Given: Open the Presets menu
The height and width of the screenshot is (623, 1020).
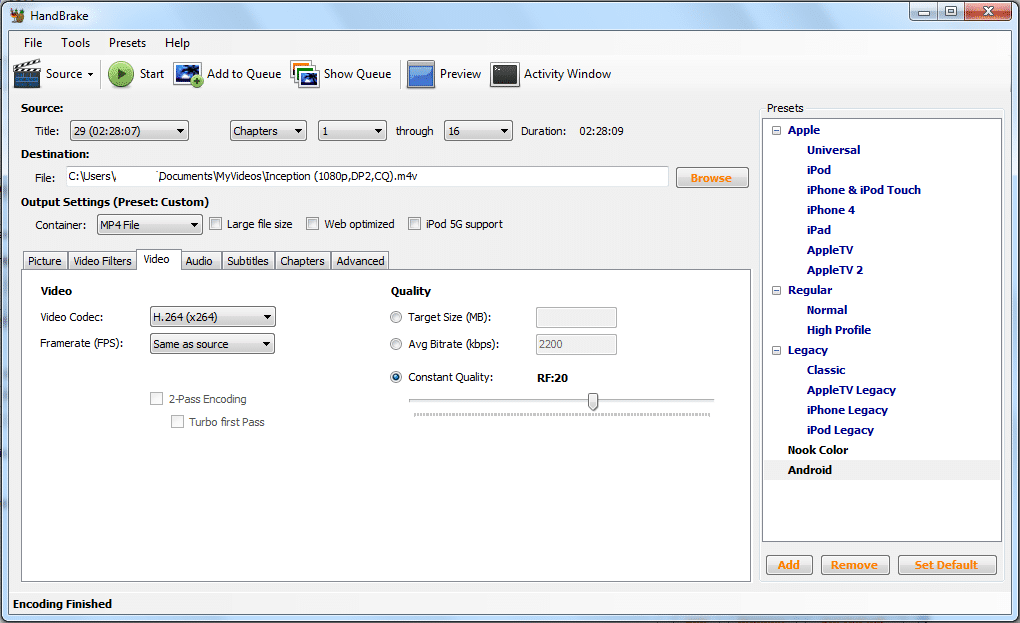Looking at the screenshot, I should 128,43.
